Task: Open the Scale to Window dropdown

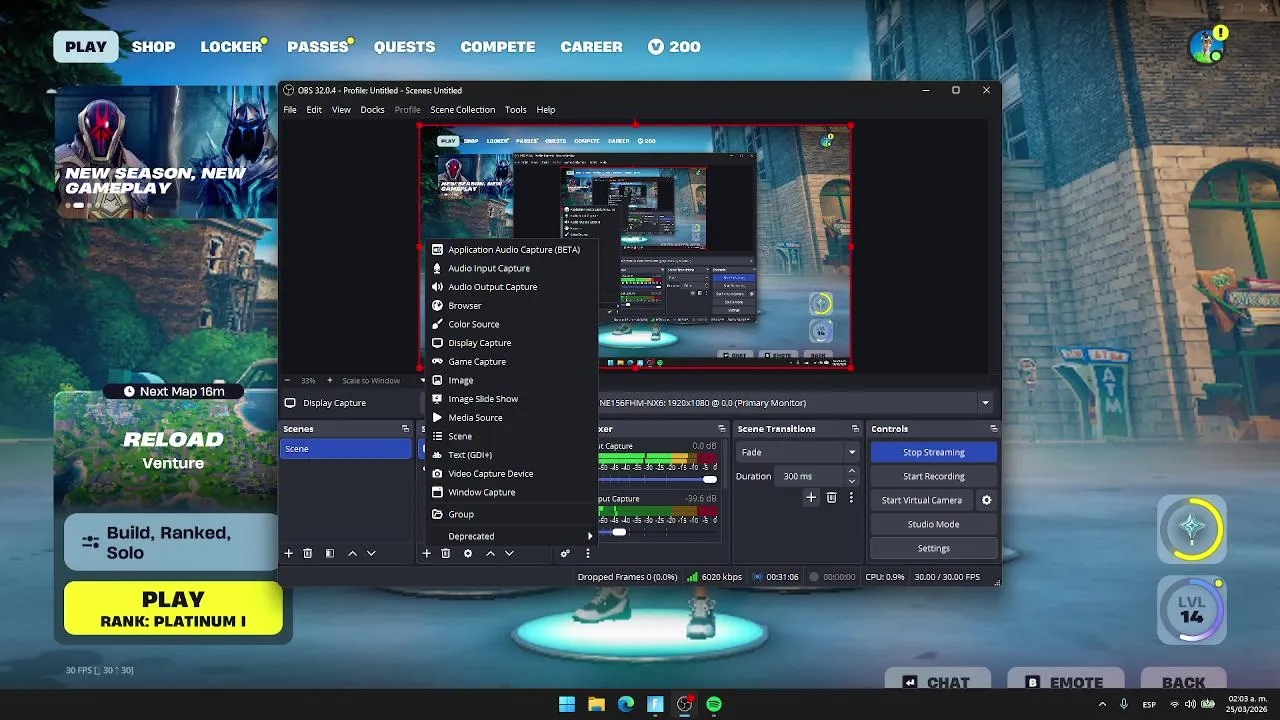Action: [x=384, y=381]
